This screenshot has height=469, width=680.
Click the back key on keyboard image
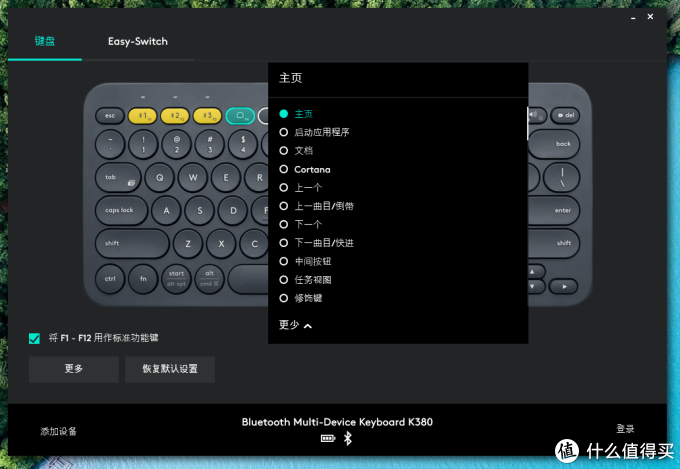(x=554, y=144)
